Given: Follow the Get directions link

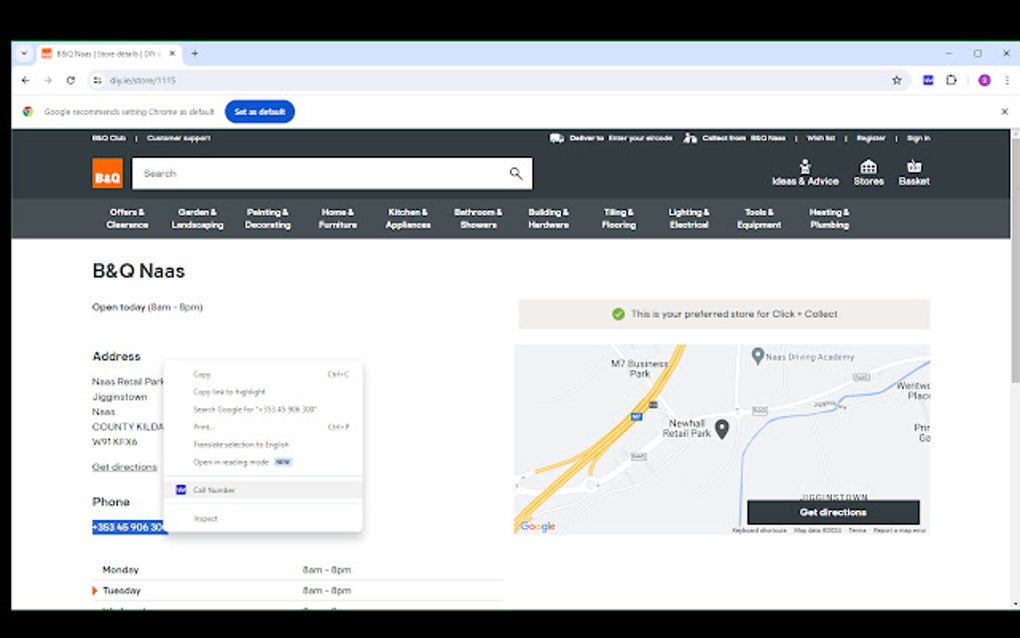Looking at the screenshot, I should tap(123, 466).
